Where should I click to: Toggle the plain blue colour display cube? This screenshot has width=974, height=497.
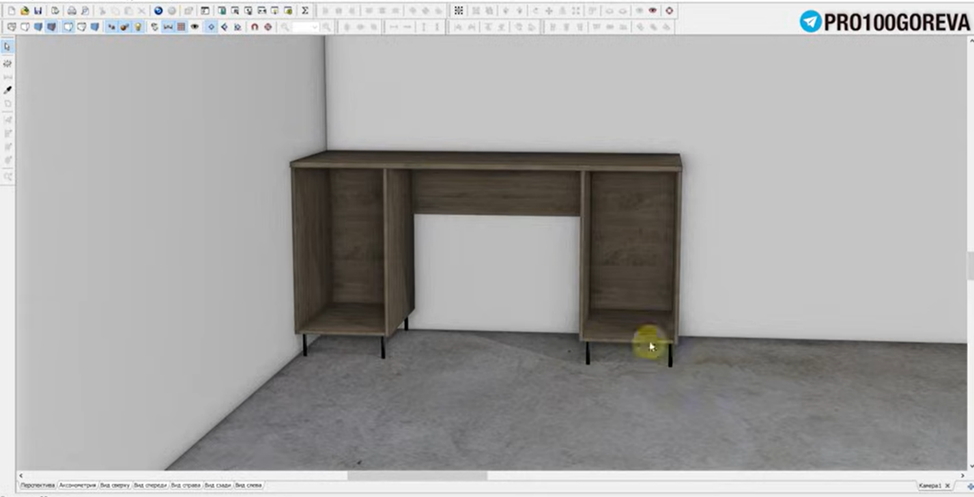pyautogui.click(x=38, y=27)
